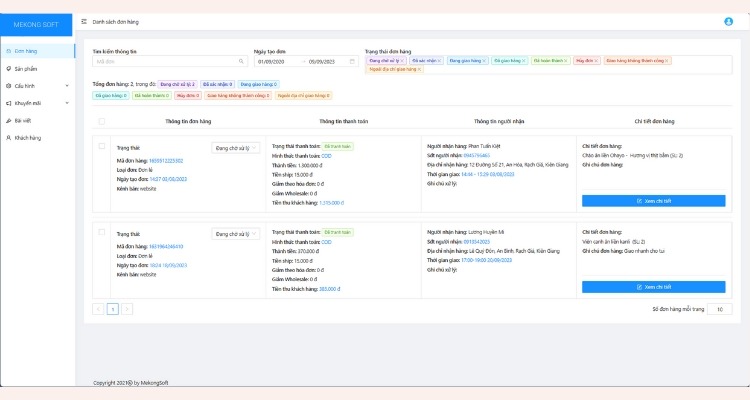The width and height of the screenshot is (750, 400).
Task: Open the user account avatar icon
Action: point(728,21)
